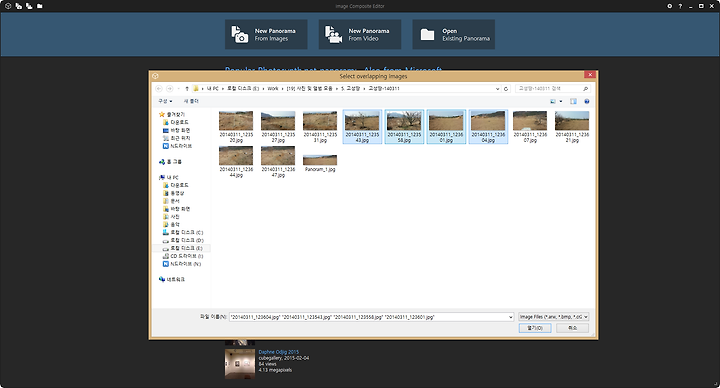Open 문서 (Documents) folder in sidebar
Screen dimensions: 720x388
tap(171, 201)
